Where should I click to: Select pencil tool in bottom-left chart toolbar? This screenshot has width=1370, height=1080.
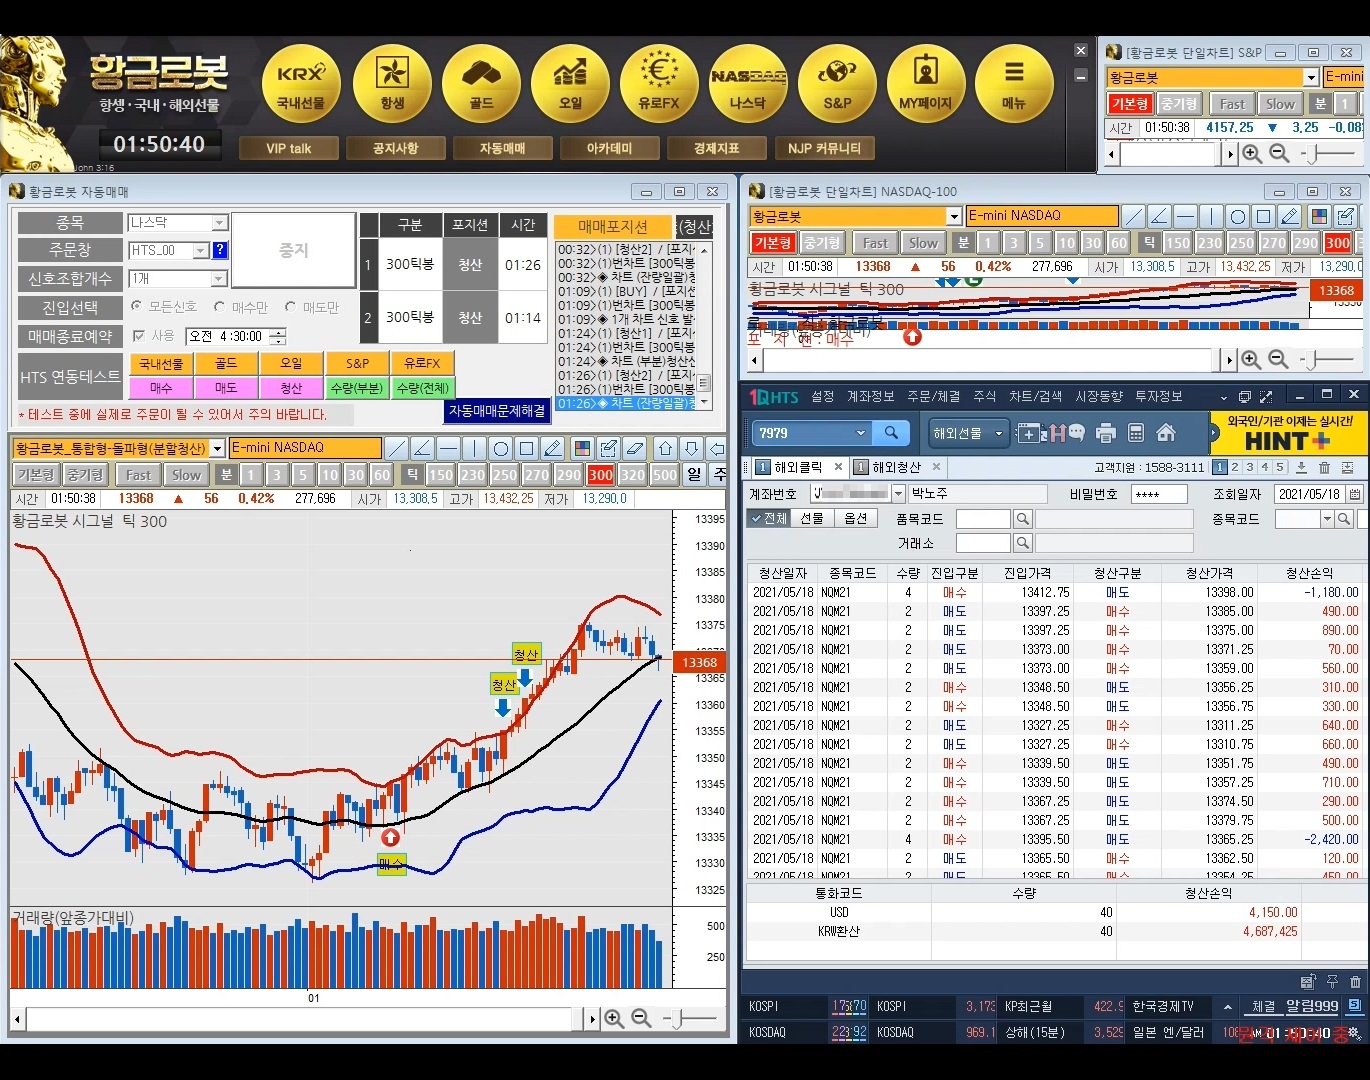(x=553, y=448)
